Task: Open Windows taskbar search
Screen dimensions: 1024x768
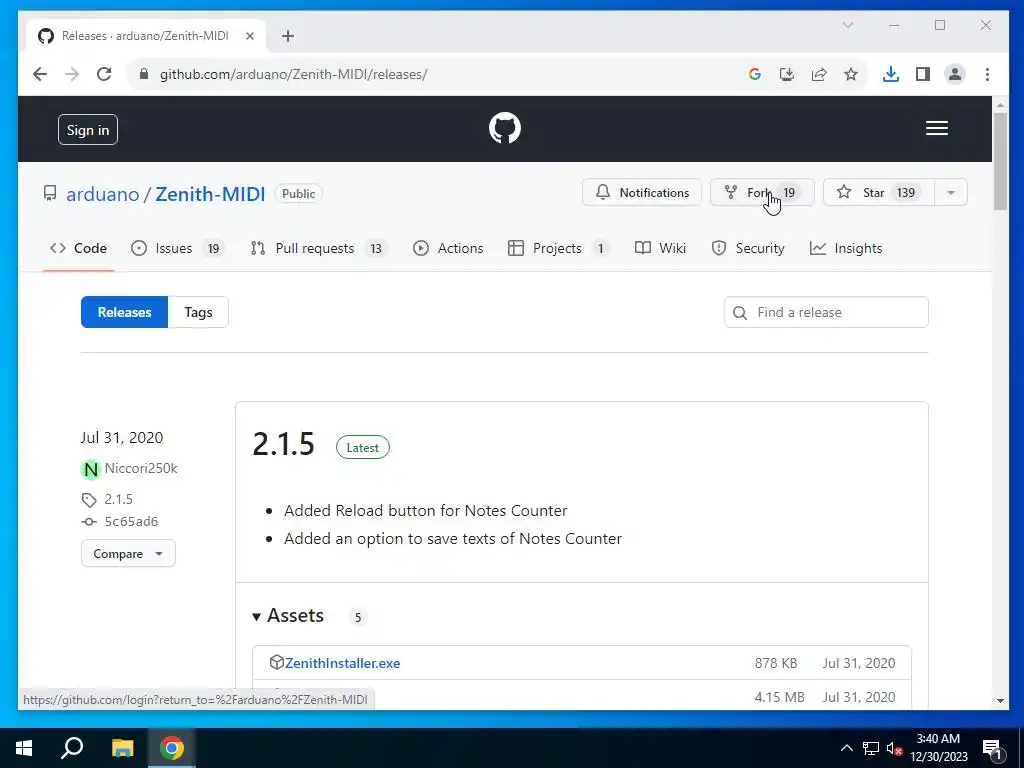Action: click(72, 748)
